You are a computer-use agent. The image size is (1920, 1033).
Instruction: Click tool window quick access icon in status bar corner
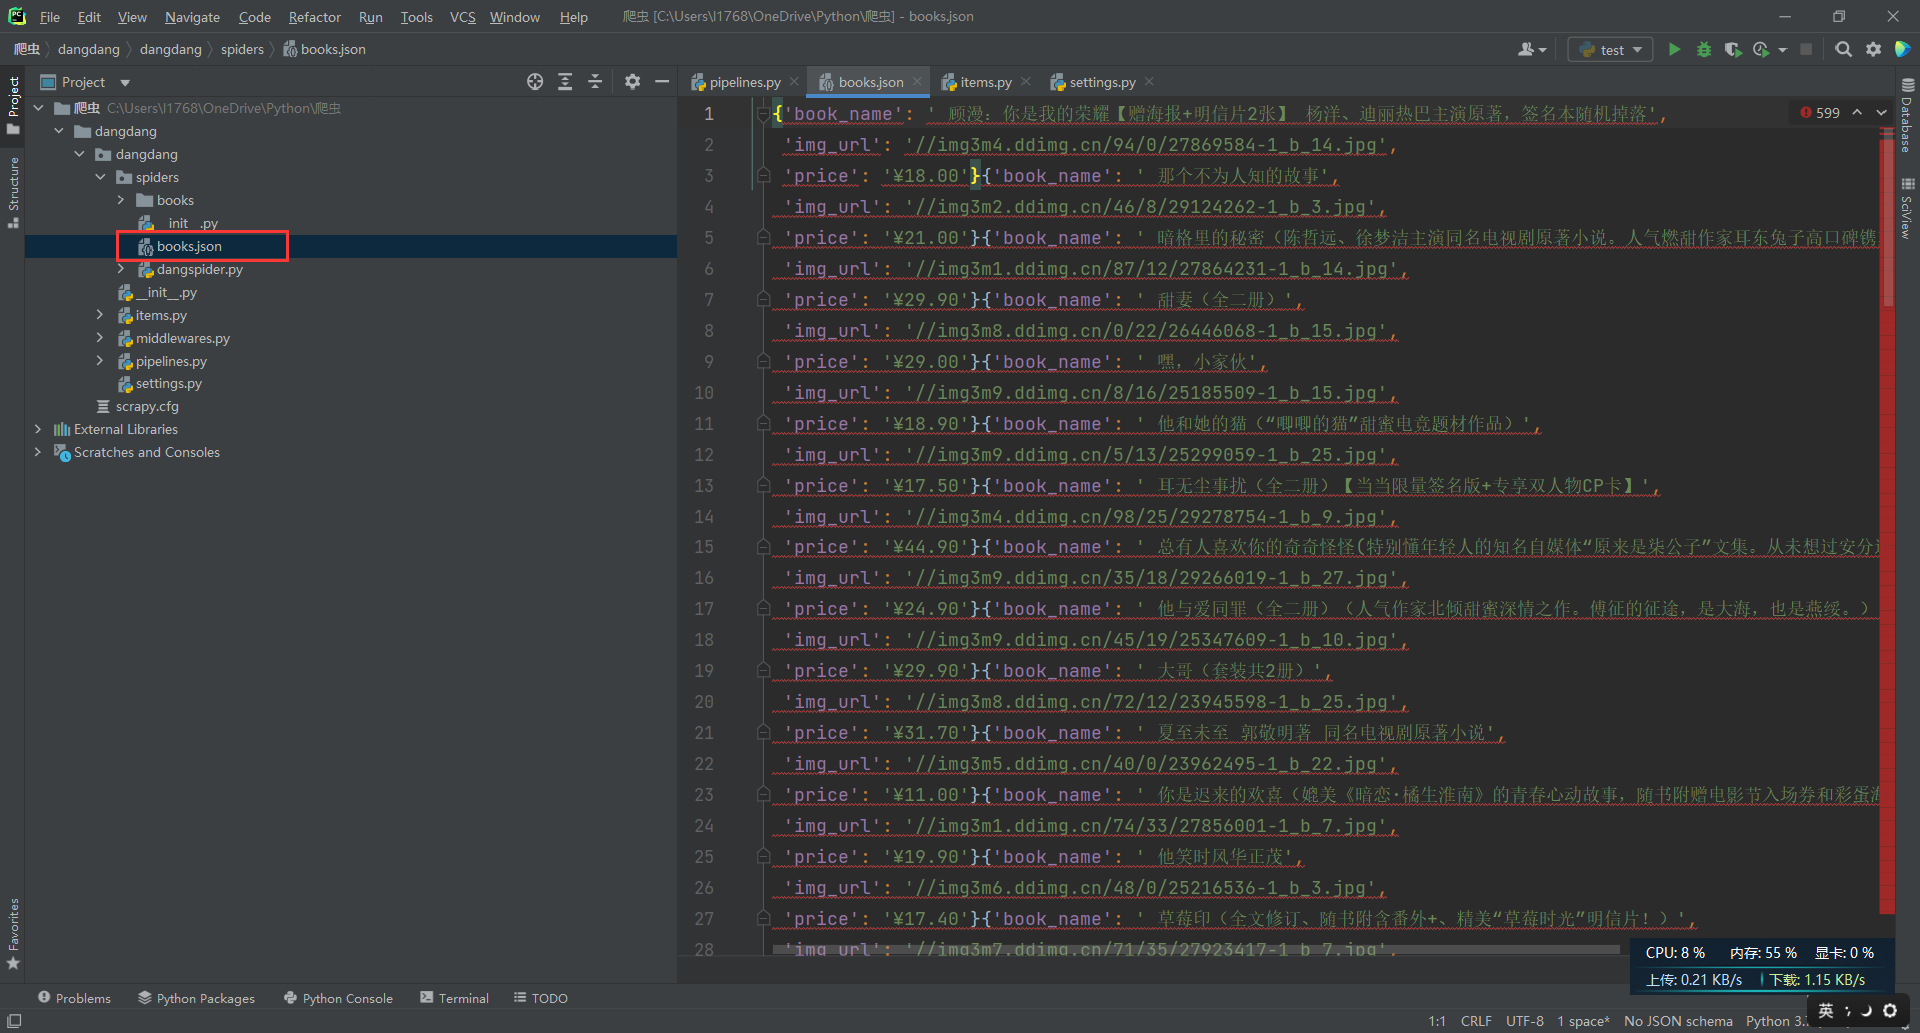(x=14, y=1021)
